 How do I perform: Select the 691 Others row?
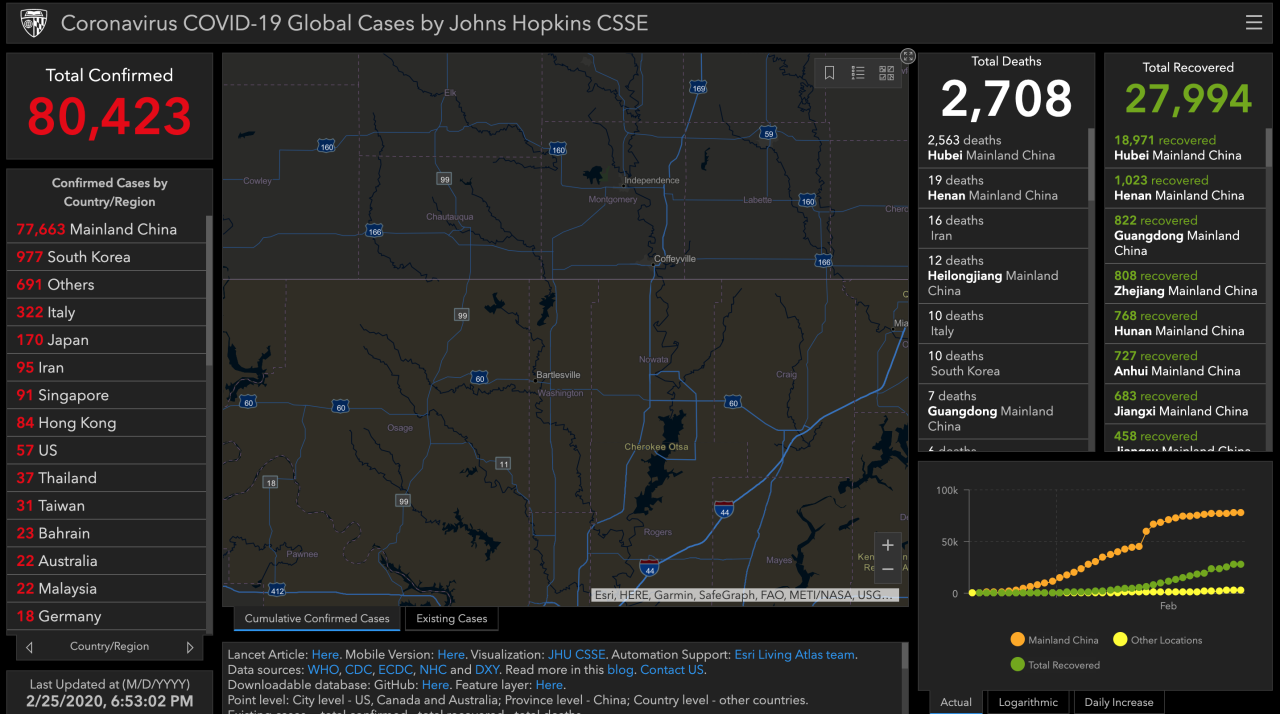pos(106,285)
